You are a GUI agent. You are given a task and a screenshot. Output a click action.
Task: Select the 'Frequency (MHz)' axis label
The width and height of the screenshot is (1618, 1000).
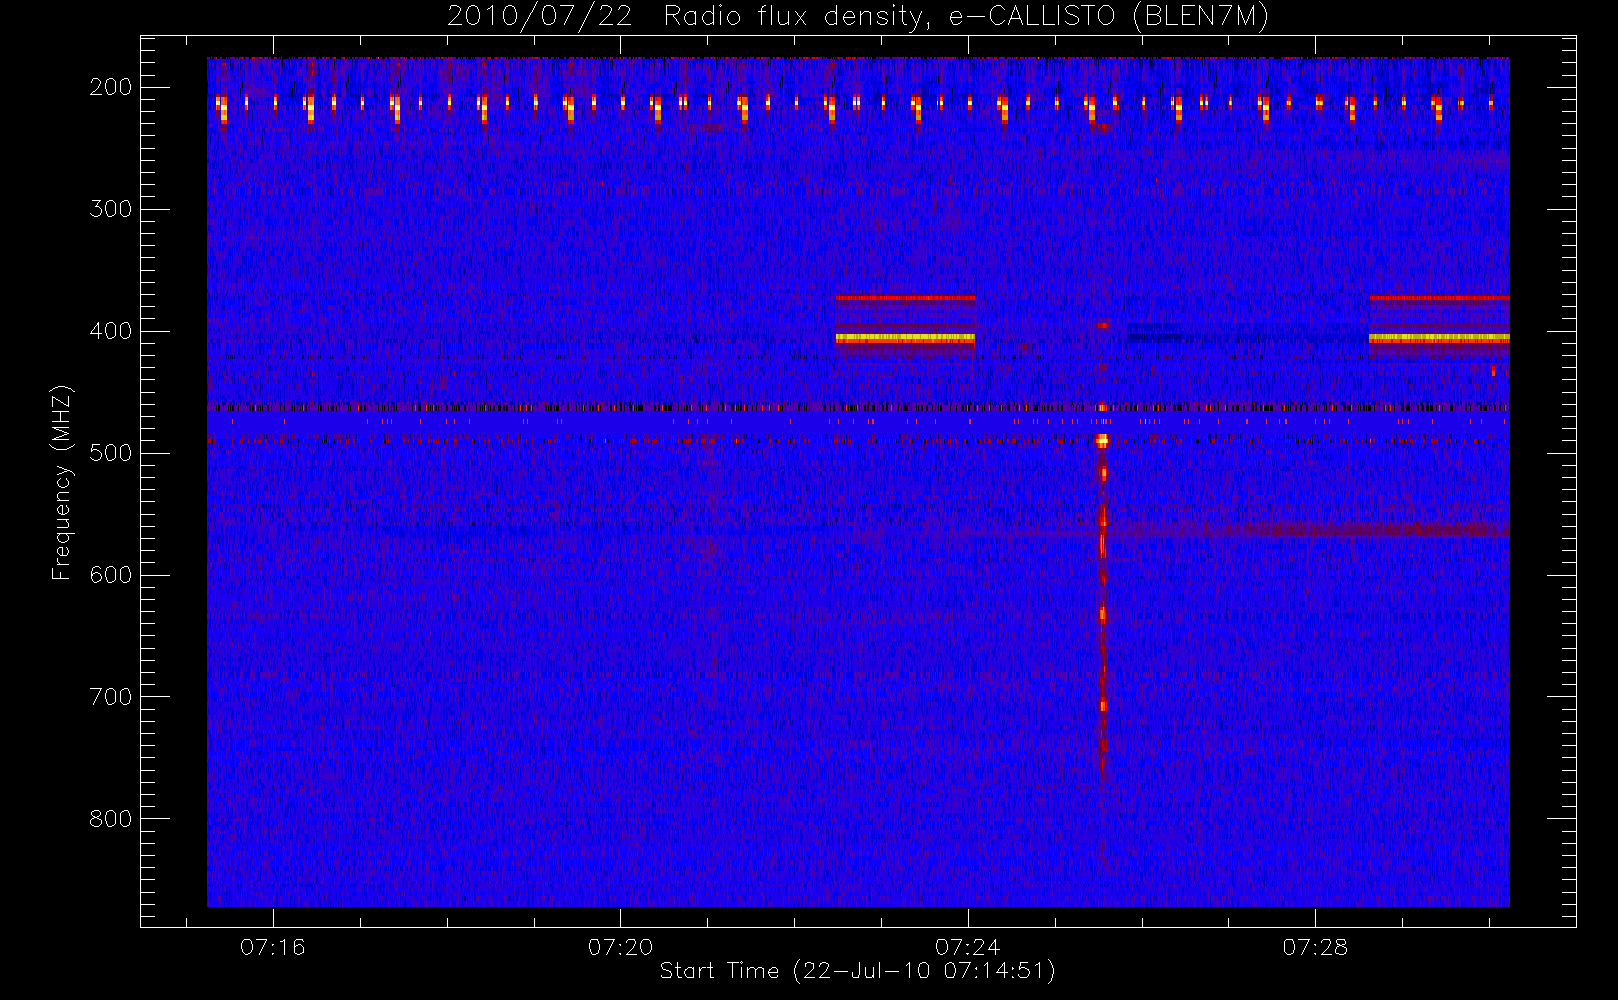(x=62, y=482)
